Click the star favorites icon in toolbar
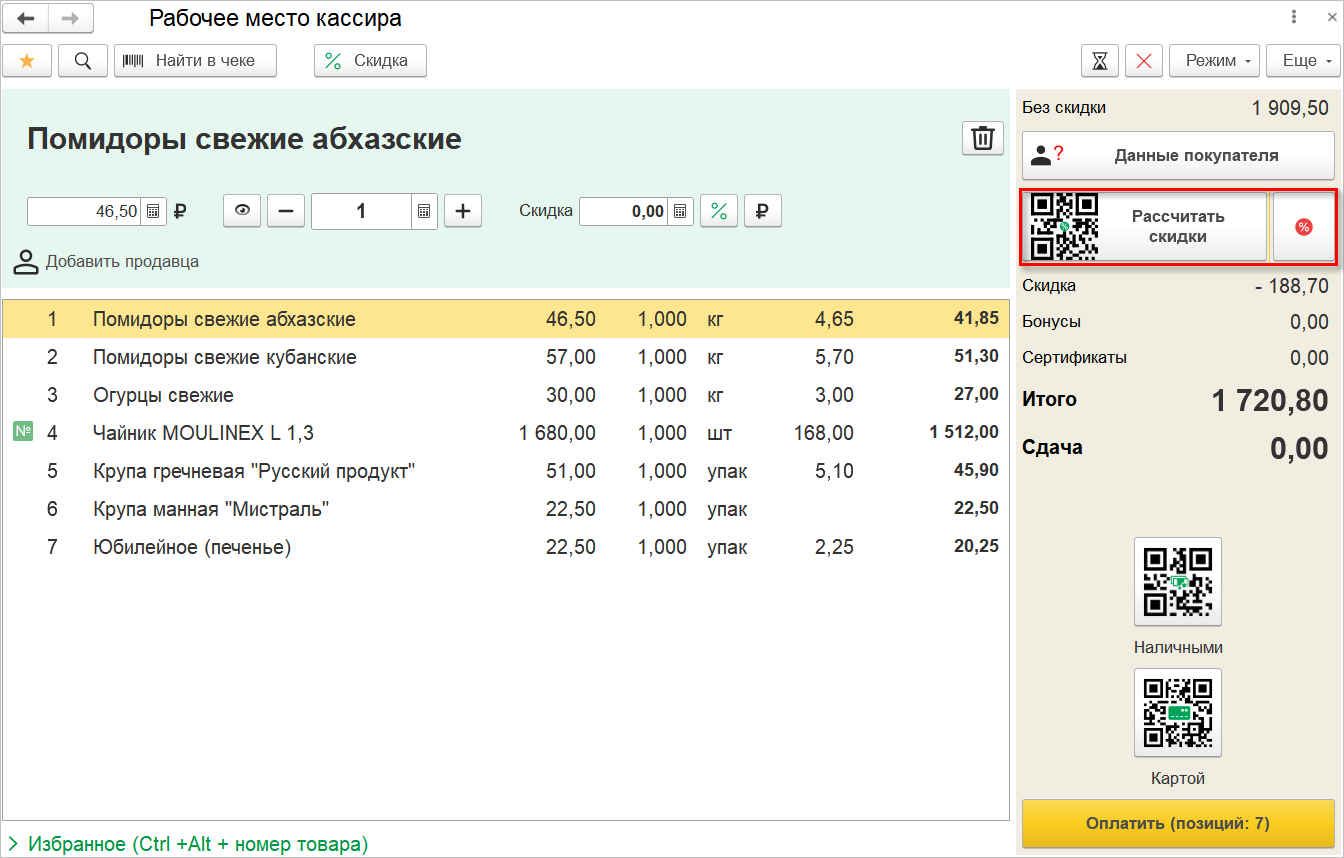This screenshot has height=858, width=1344. pos(27,61)
